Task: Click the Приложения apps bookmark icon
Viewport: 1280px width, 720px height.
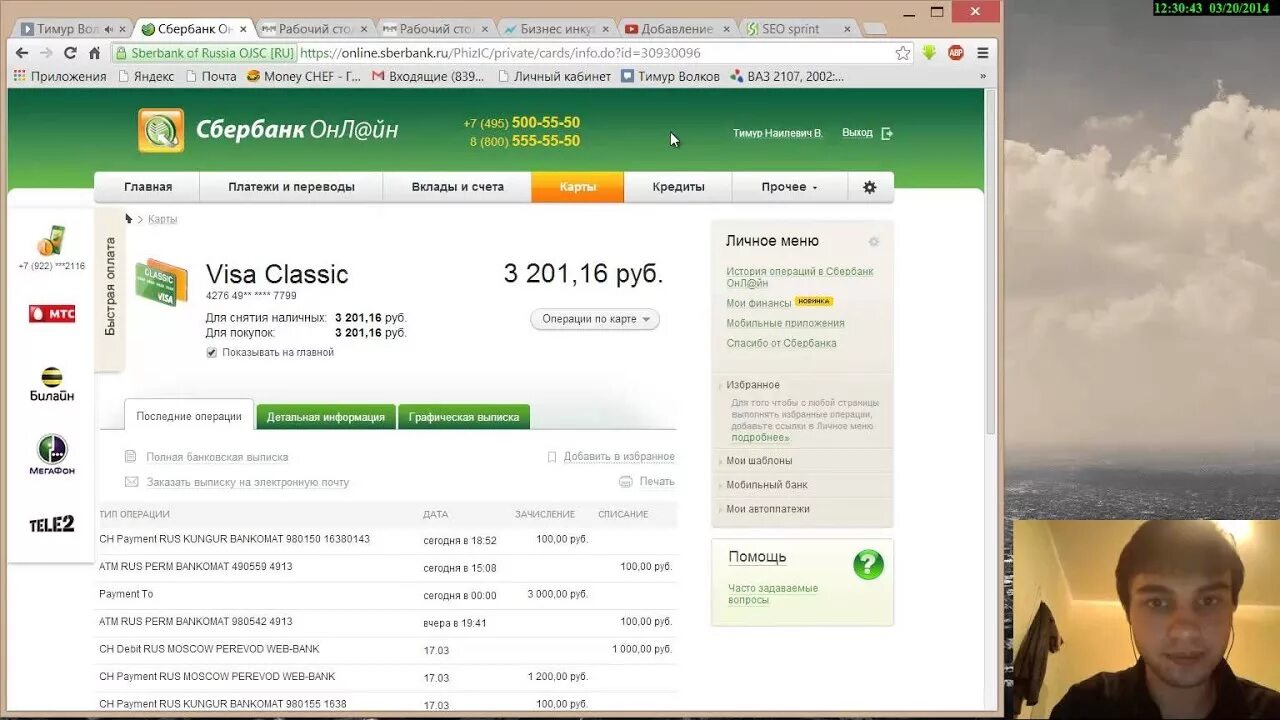Action: click(x=19, y=76)
